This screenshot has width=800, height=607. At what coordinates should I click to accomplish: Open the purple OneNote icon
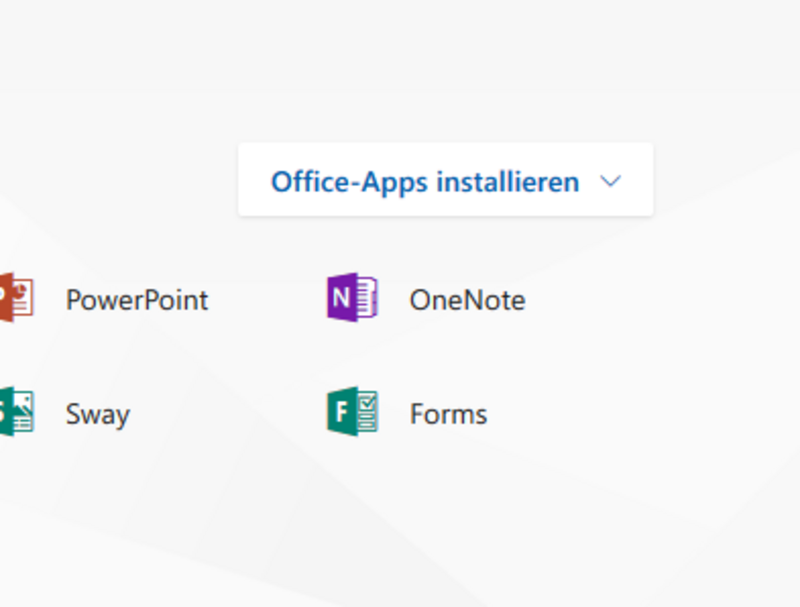pyautogui.click(x=353, y=297)
